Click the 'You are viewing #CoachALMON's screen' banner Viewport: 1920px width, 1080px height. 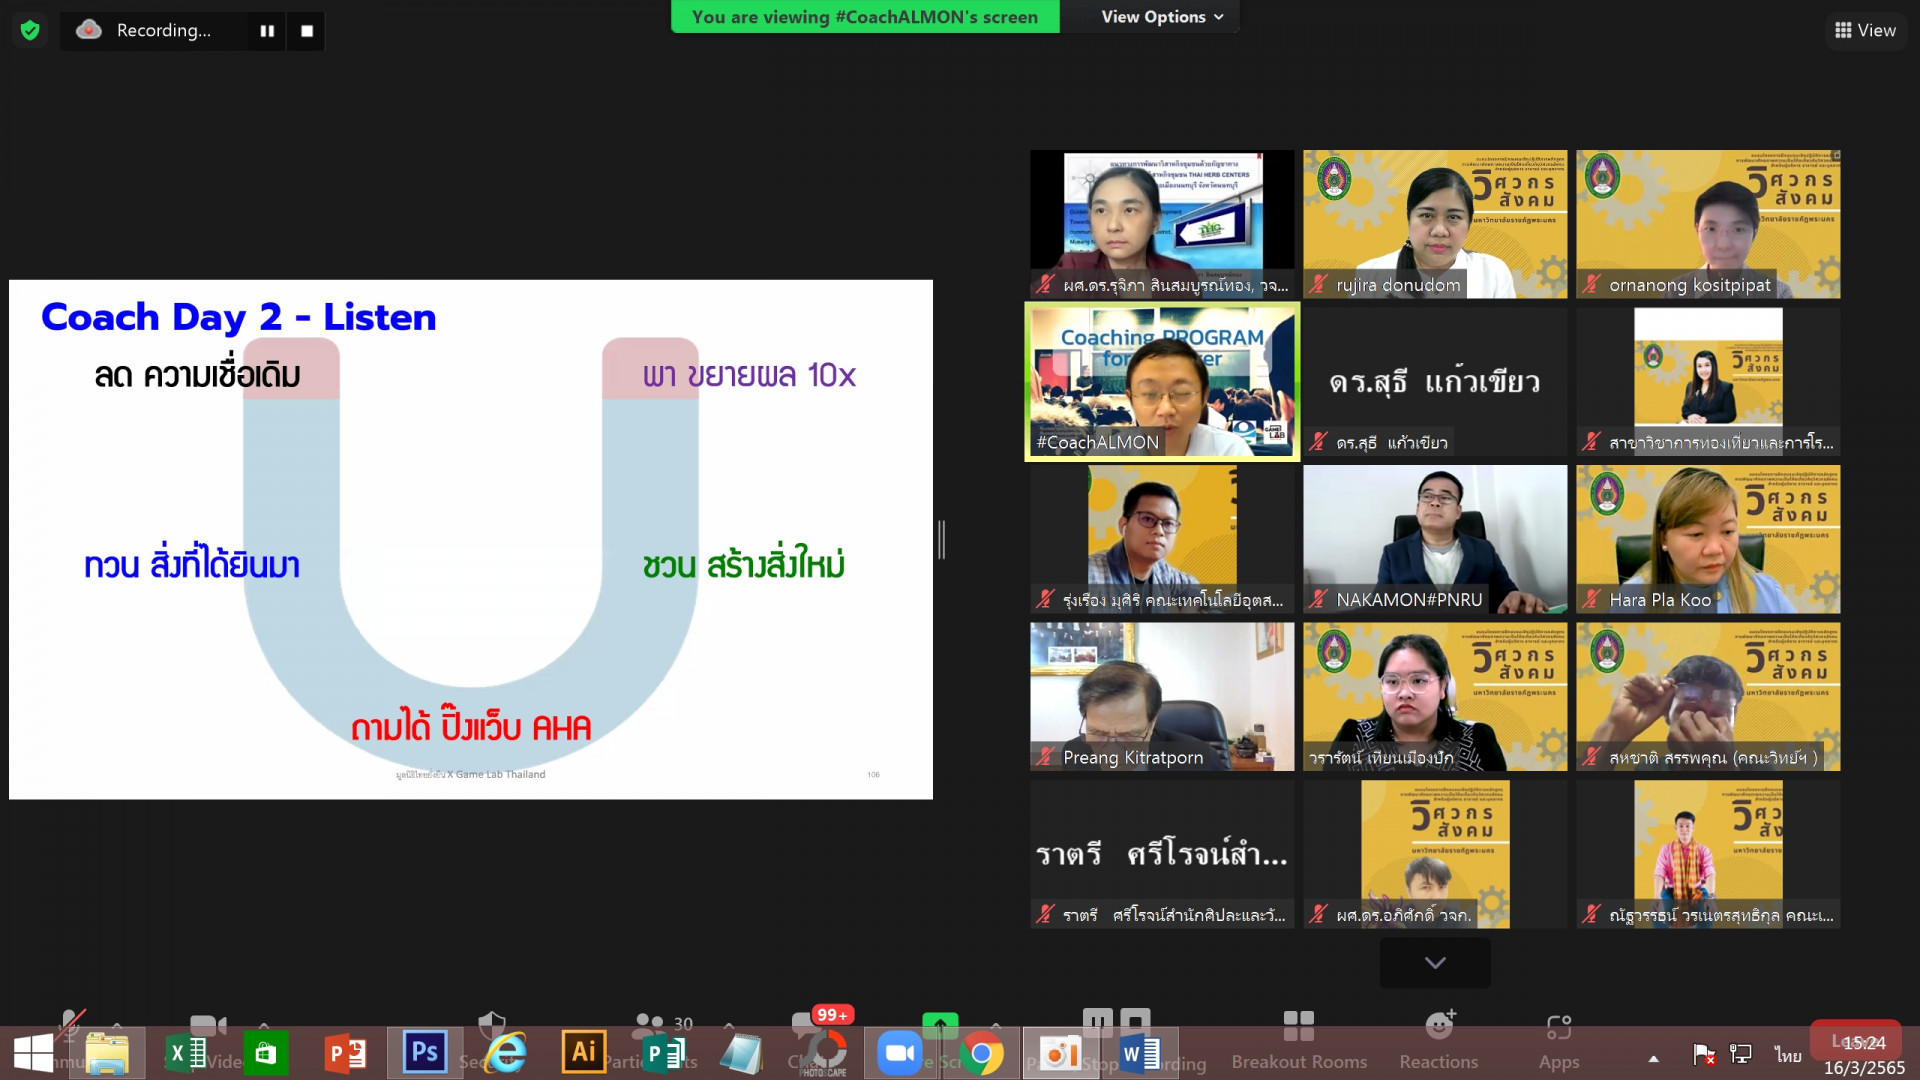coord(865,16)
